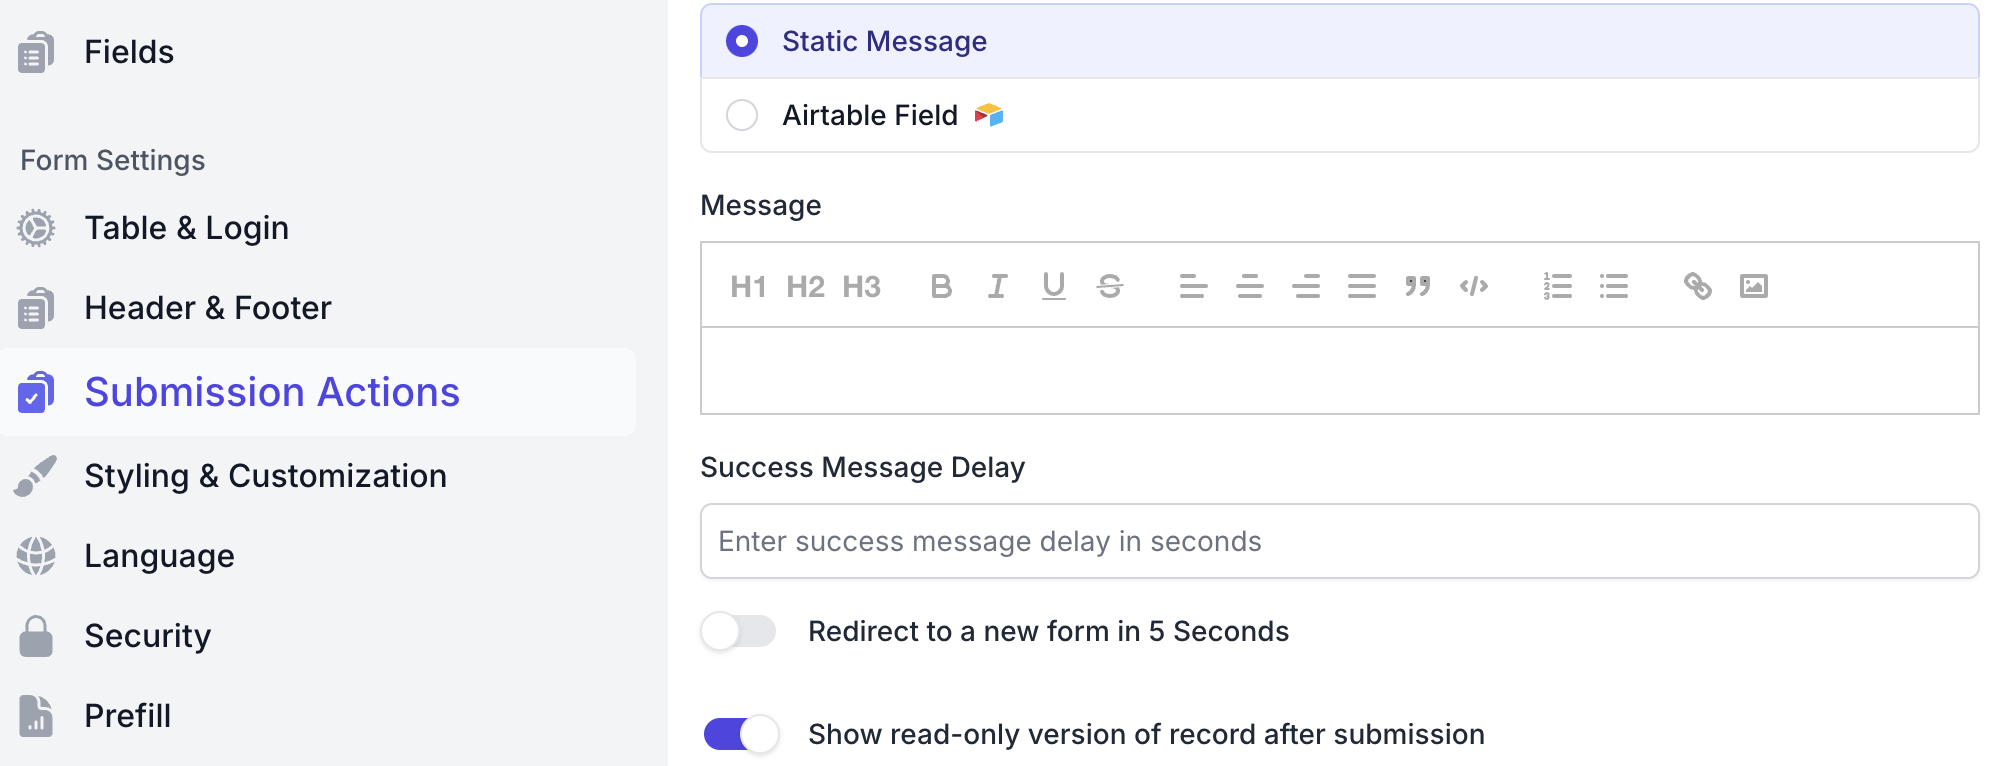The image size is (2004, 766).
Task: Apply Italic formatting in the message editor
Action: pyautogui.click(x=997, y=287)
